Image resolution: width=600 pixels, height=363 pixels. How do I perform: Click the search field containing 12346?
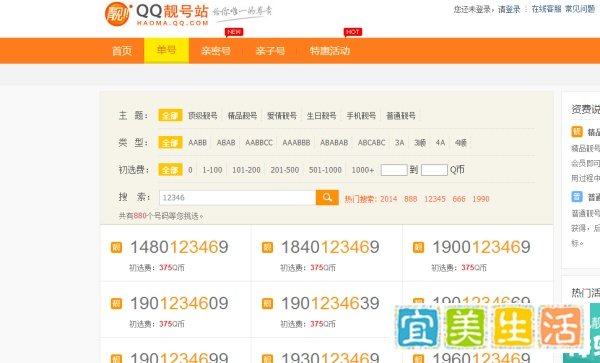(x=237, y=197)
